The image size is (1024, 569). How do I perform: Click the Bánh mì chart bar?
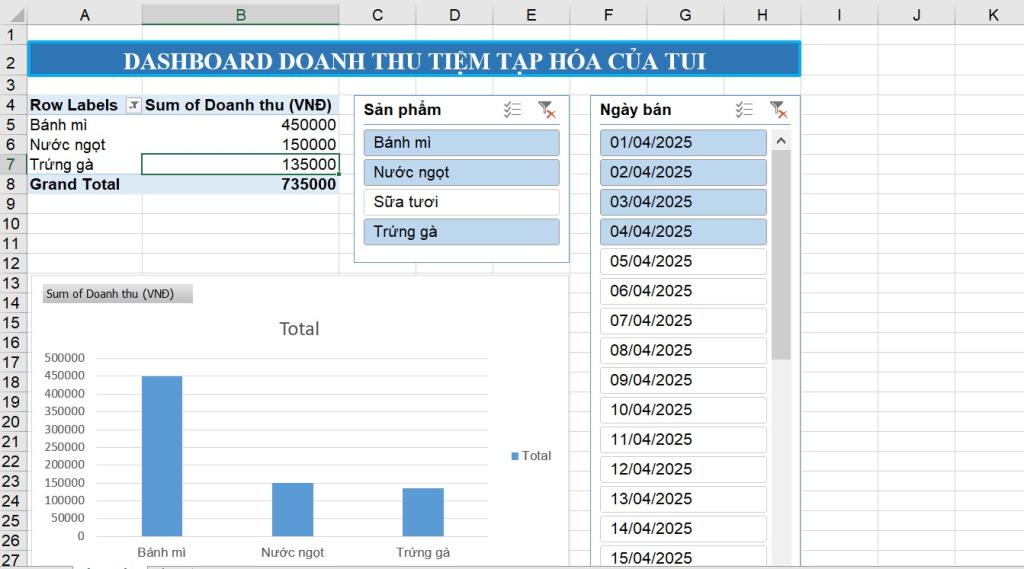pyautogui.click(x=162, y=455)
